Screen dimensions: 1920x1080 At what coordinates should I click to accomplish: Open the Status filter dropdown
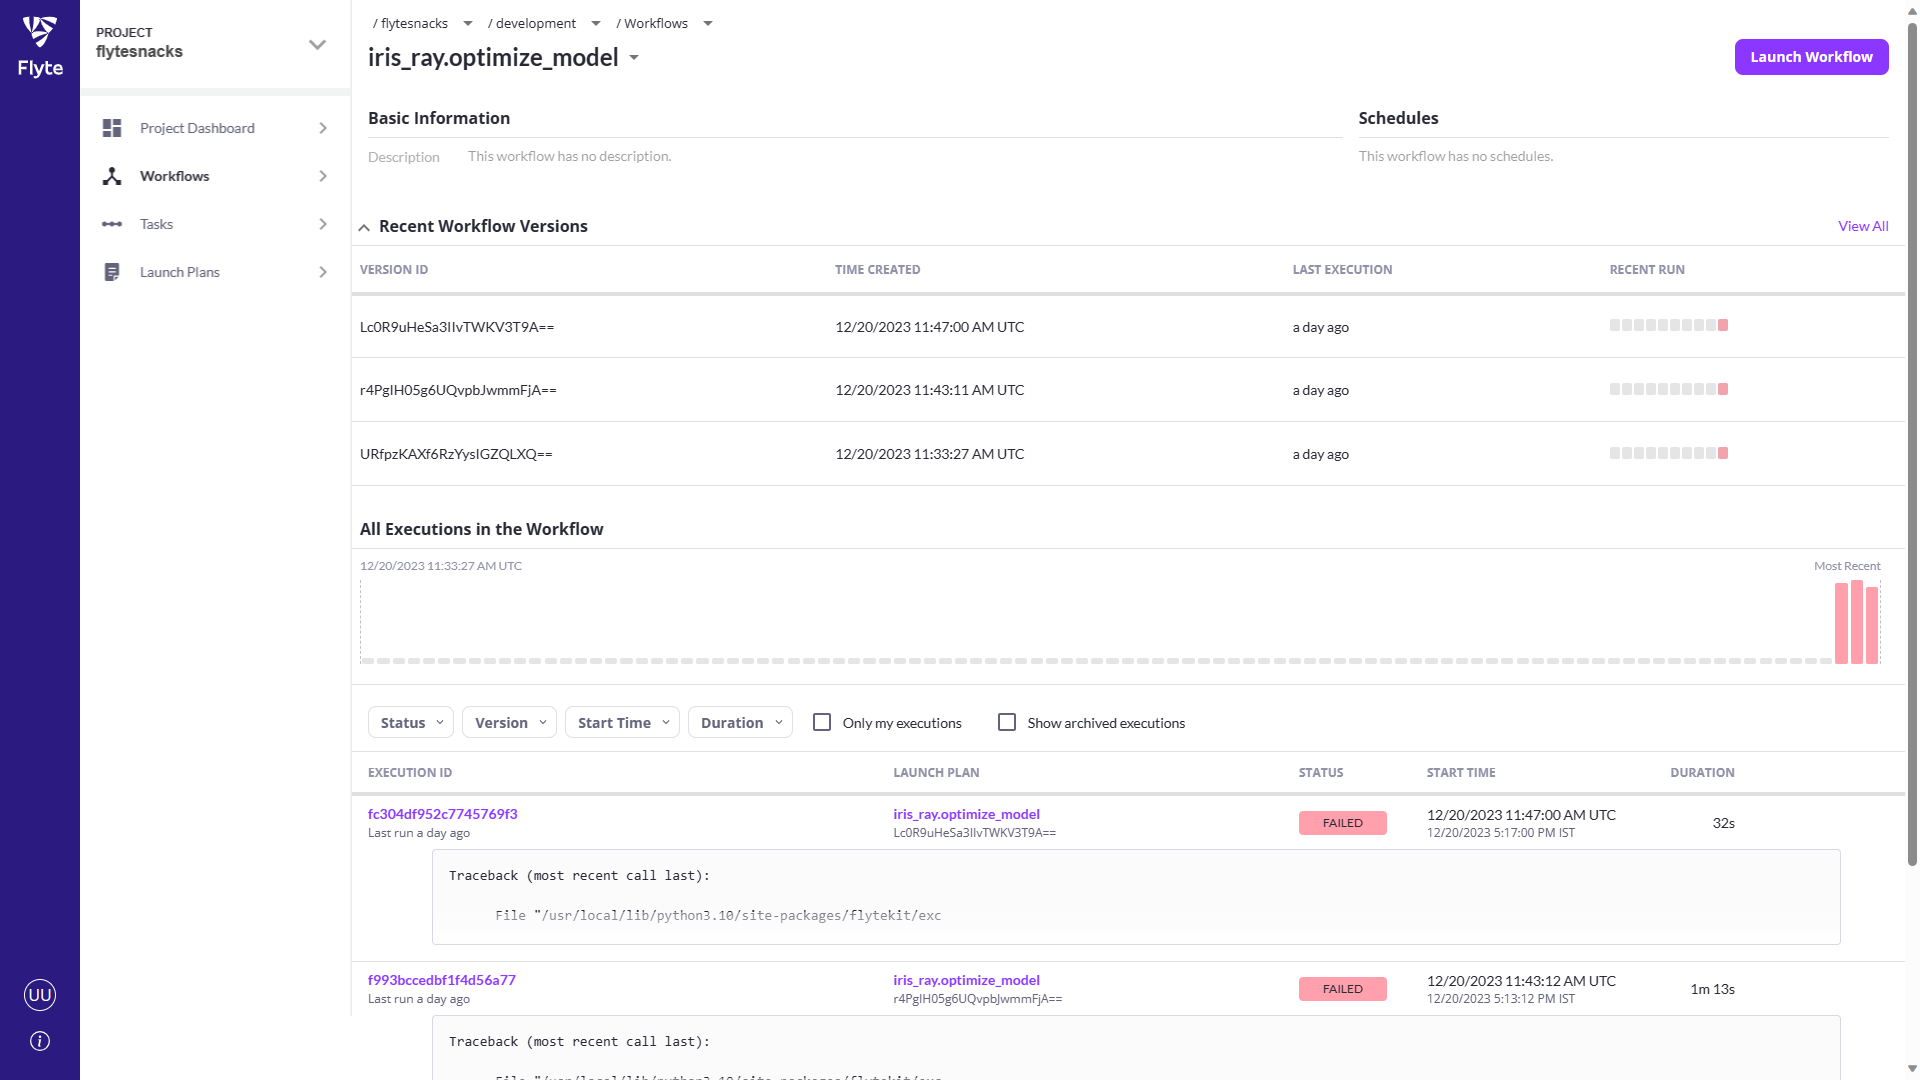[411, 722]
